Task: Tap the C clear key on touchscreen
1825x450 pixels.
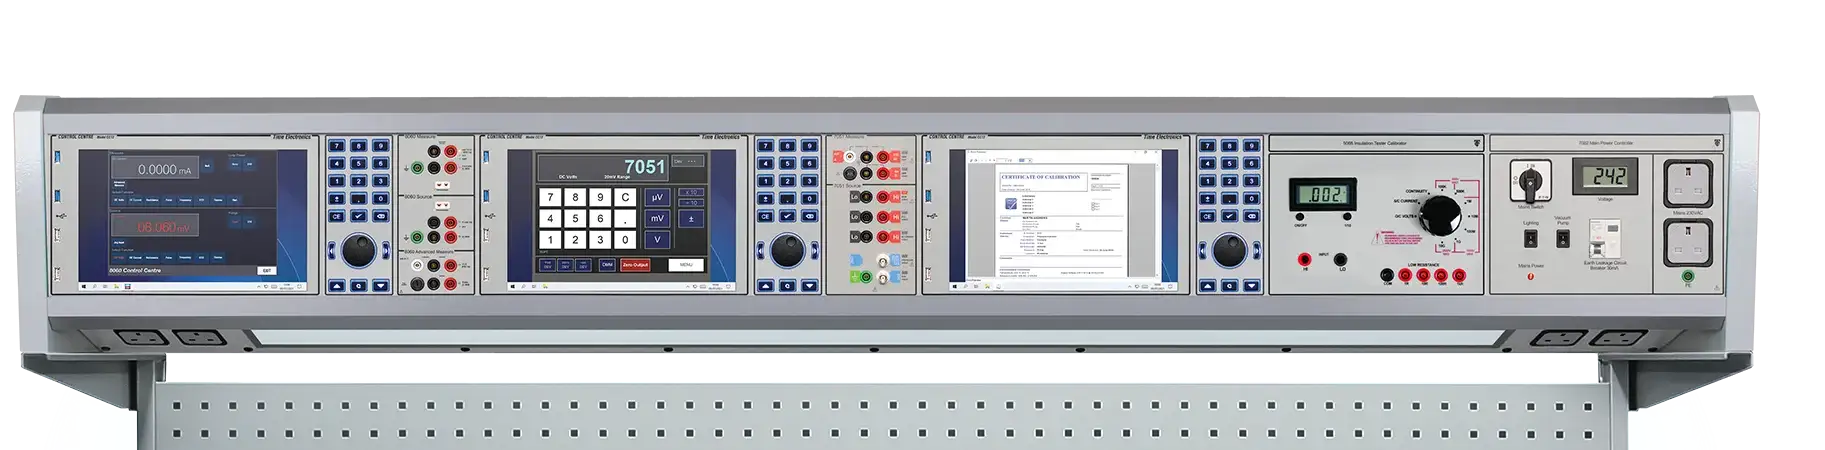Action: [x=625, y=197]
